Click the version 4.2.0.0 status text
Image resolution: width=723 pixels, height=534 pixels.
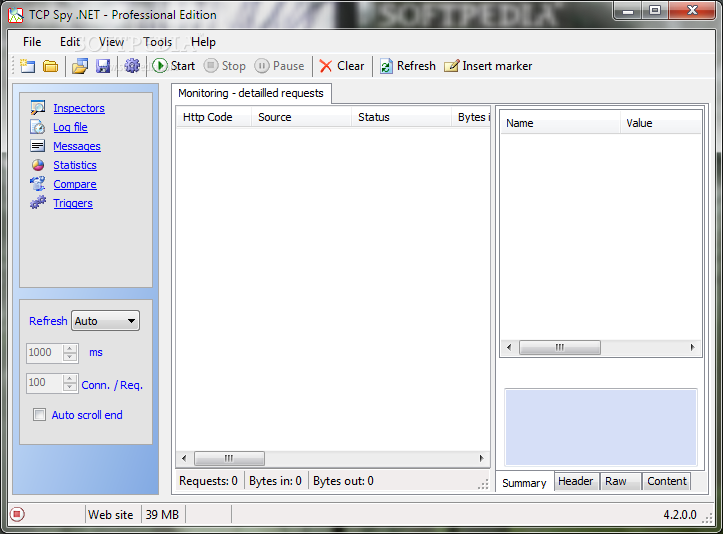(x=680, y=515)
